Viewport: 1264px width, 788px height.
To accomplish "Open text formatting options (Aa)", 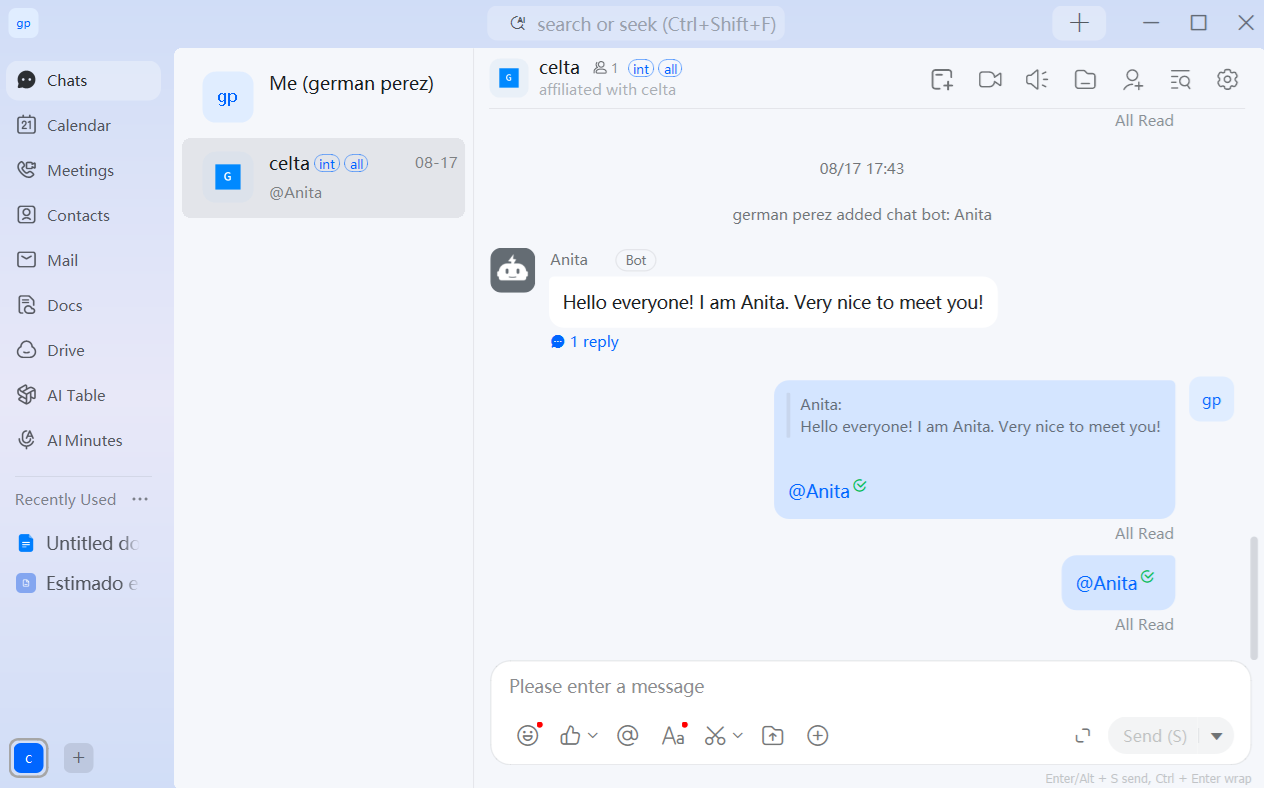I will (x=673, y=736).
